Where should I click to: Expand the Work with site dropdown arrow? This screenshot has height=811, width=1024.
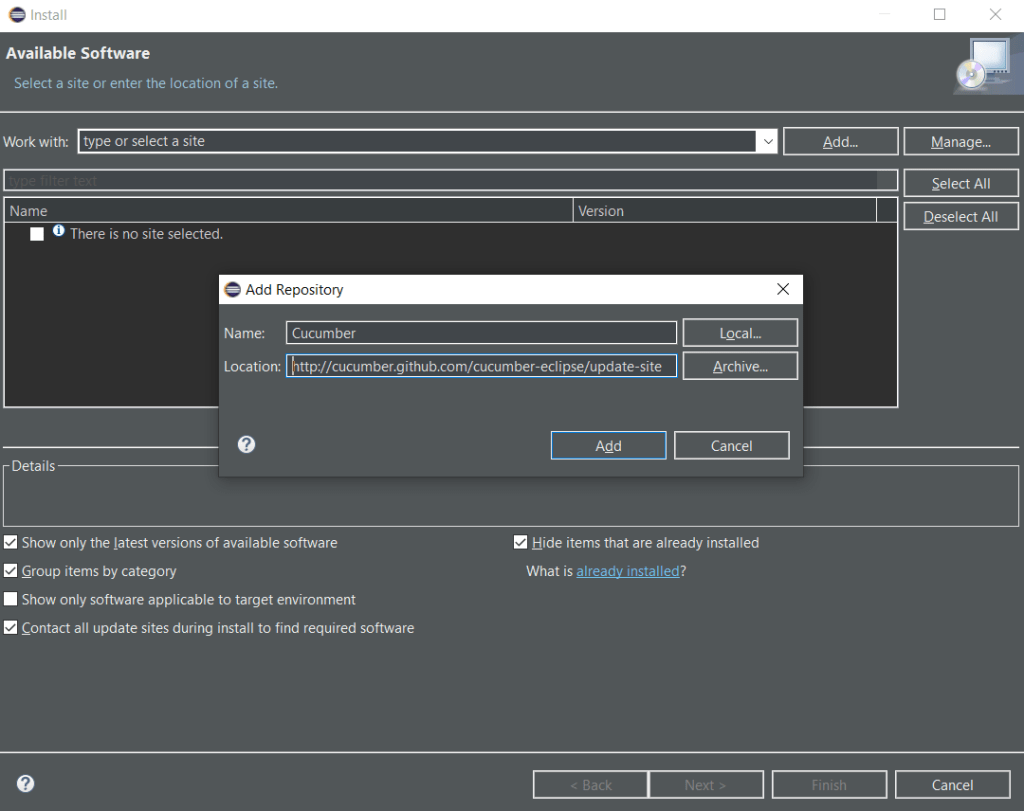pos(767,142)
